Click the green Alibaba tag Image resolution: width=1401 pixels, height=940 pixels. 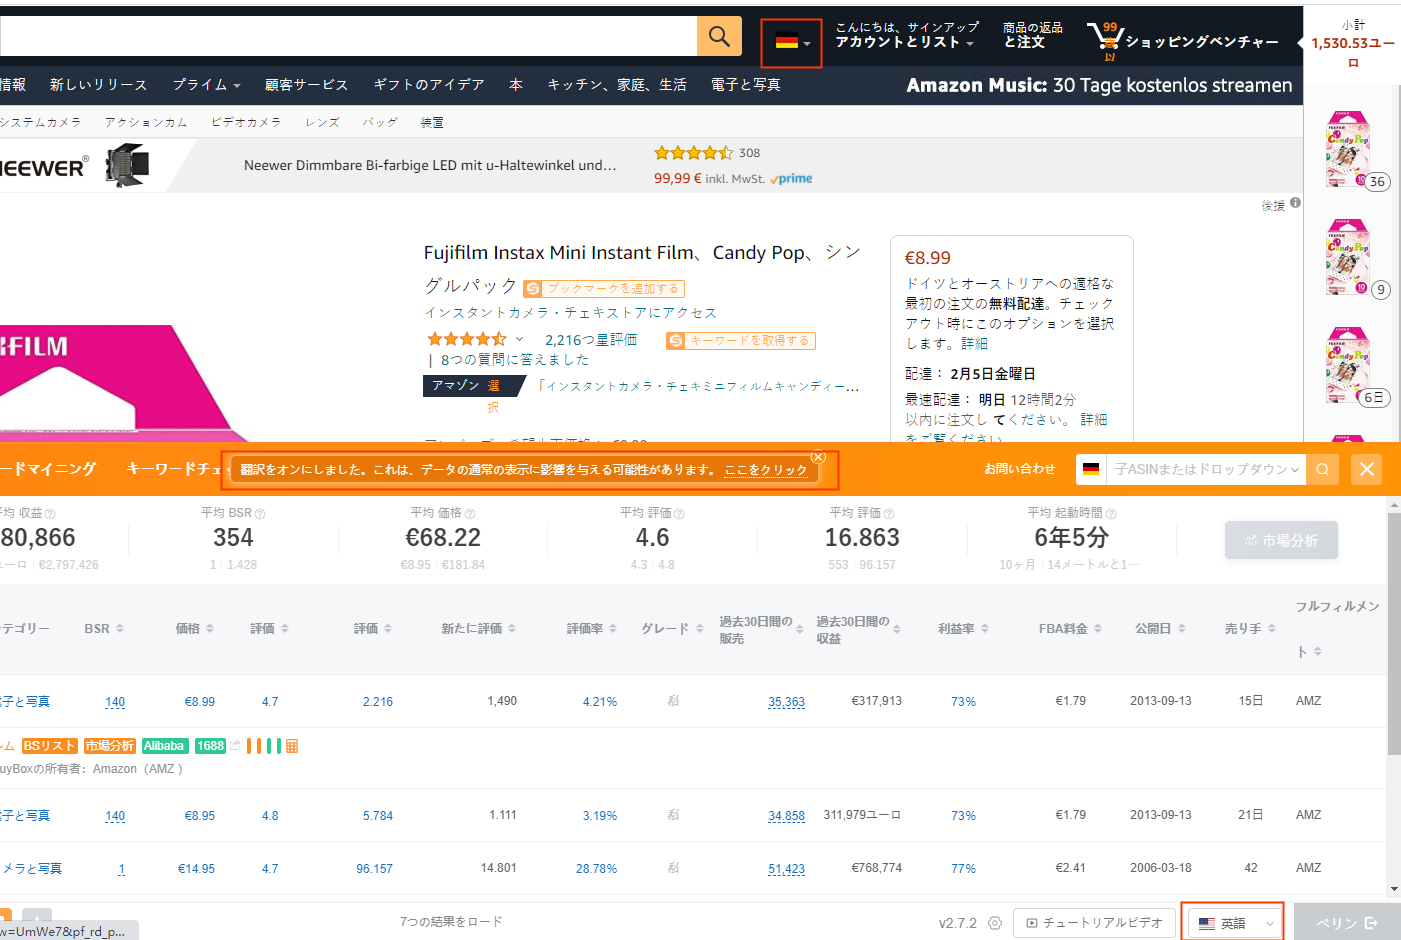tap(164, 746)
